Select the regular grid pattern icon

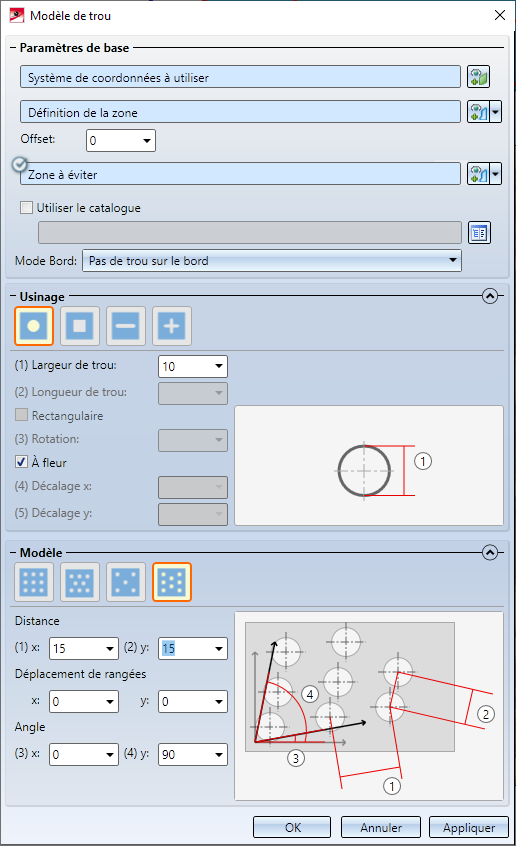[x=34, y=582]
